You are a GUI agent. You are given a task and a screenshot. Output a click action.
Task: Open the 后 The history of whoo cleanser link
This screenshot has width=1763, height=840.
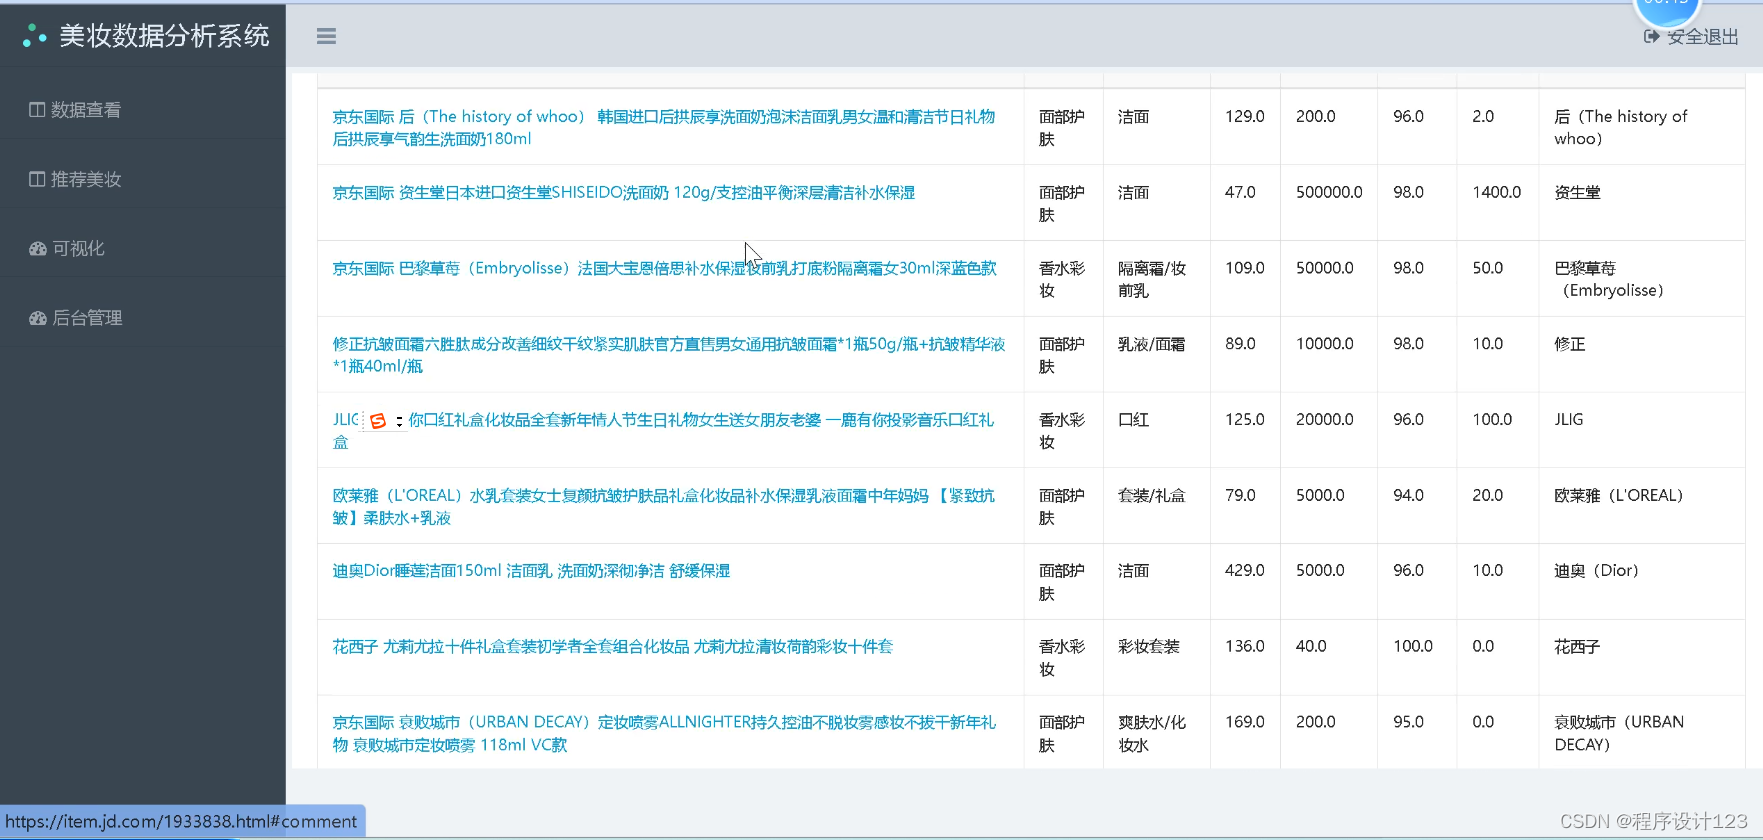click(664, 128)
